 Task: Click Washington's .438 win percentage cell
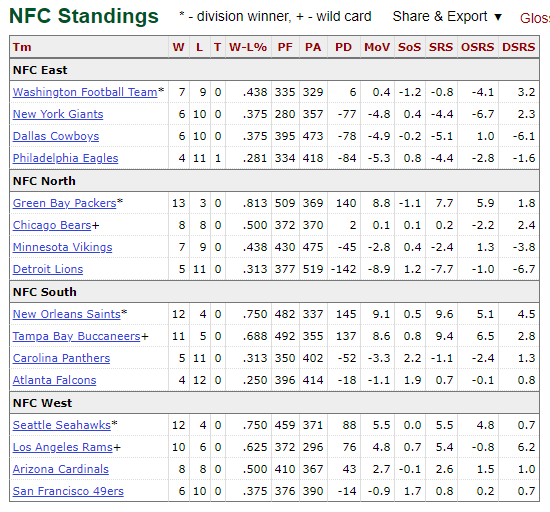click(x=248, y=92)
